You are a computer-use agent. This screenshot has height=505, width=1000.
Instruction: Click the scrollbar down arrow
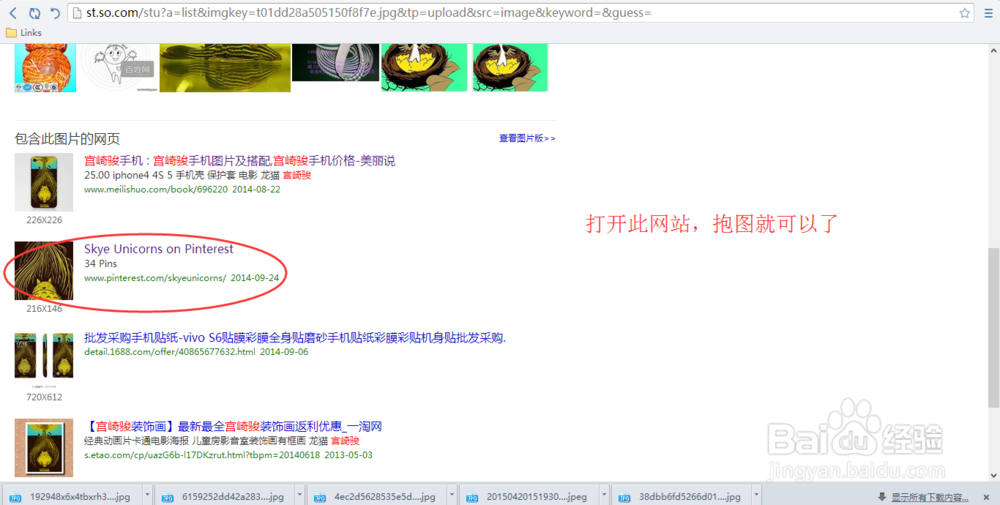tap(994, 476)
